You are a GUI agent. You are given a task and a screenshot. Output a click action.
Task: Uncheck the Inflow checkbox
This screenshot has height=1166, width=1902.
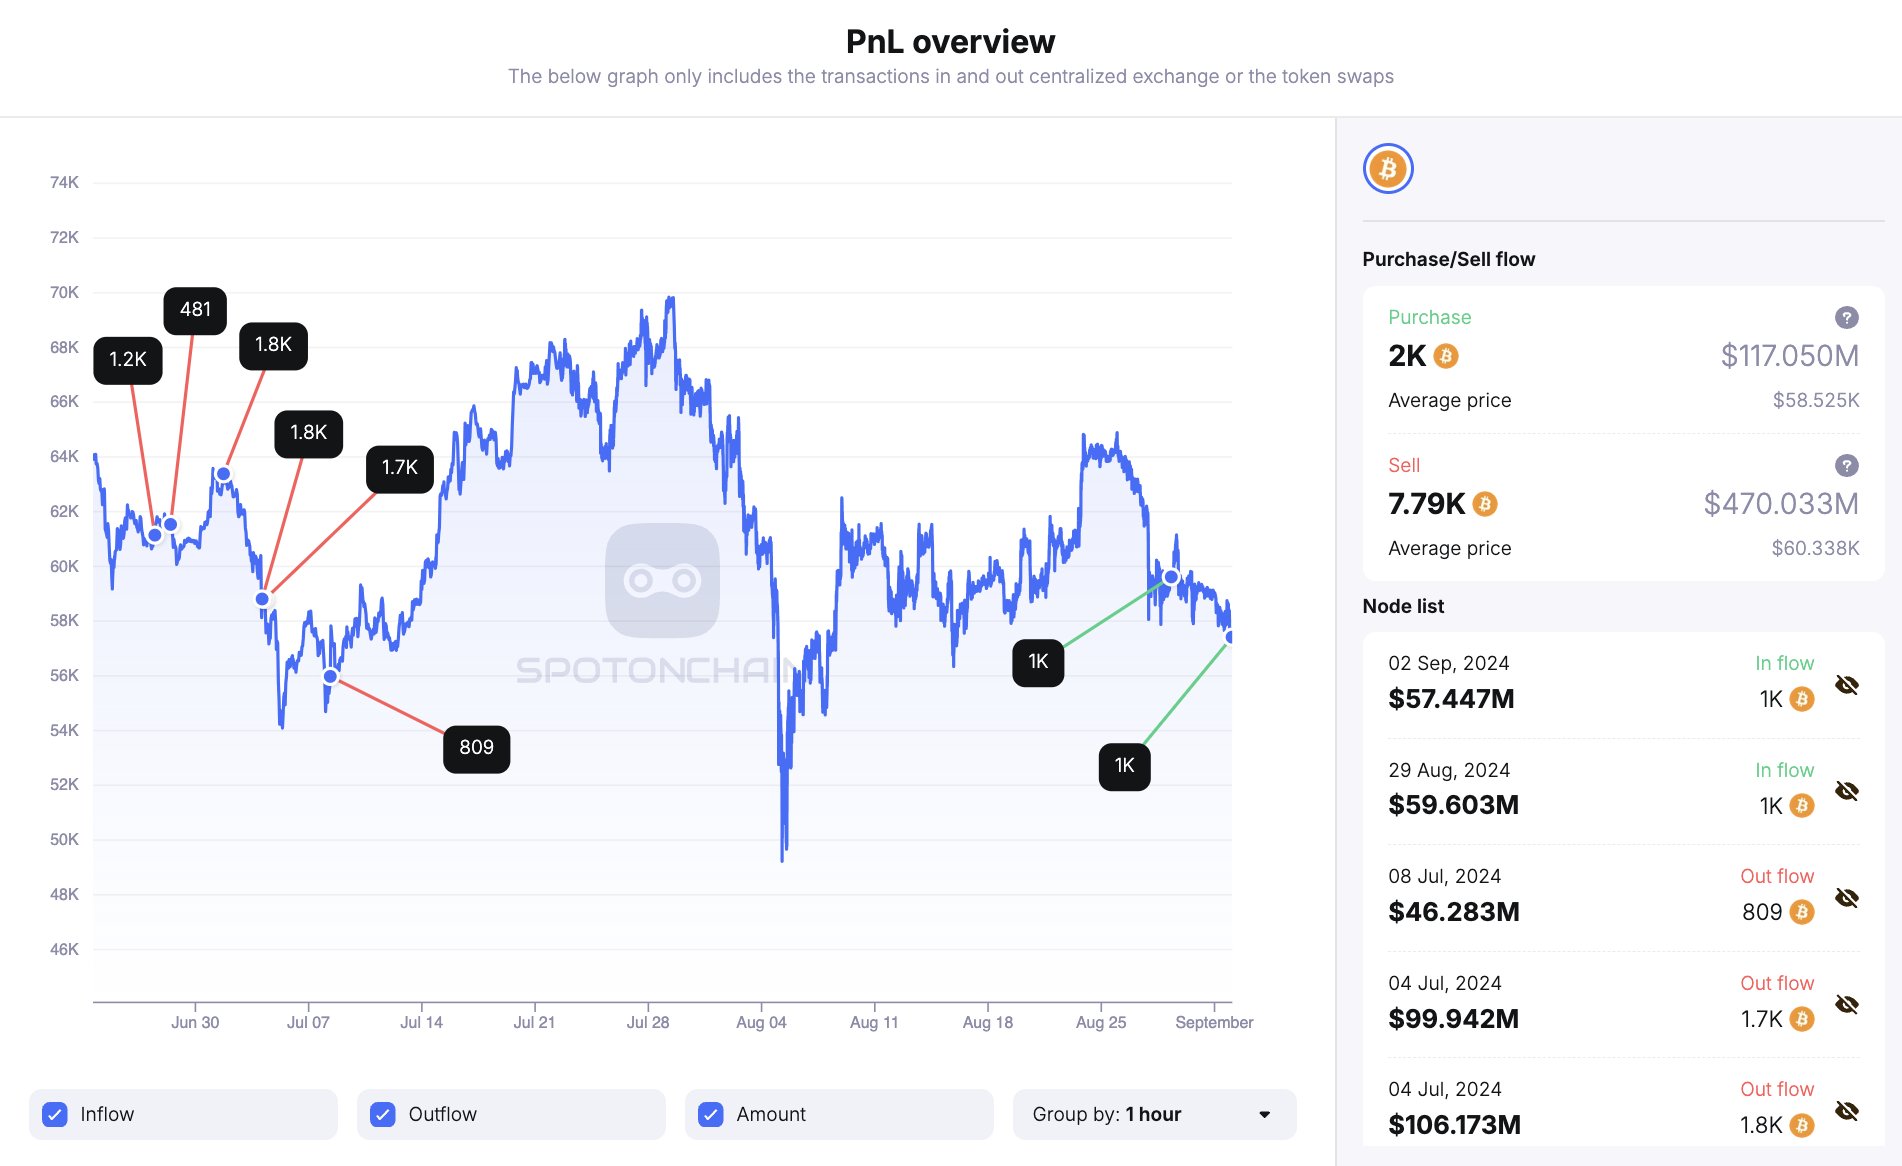tap(55, 1114)
